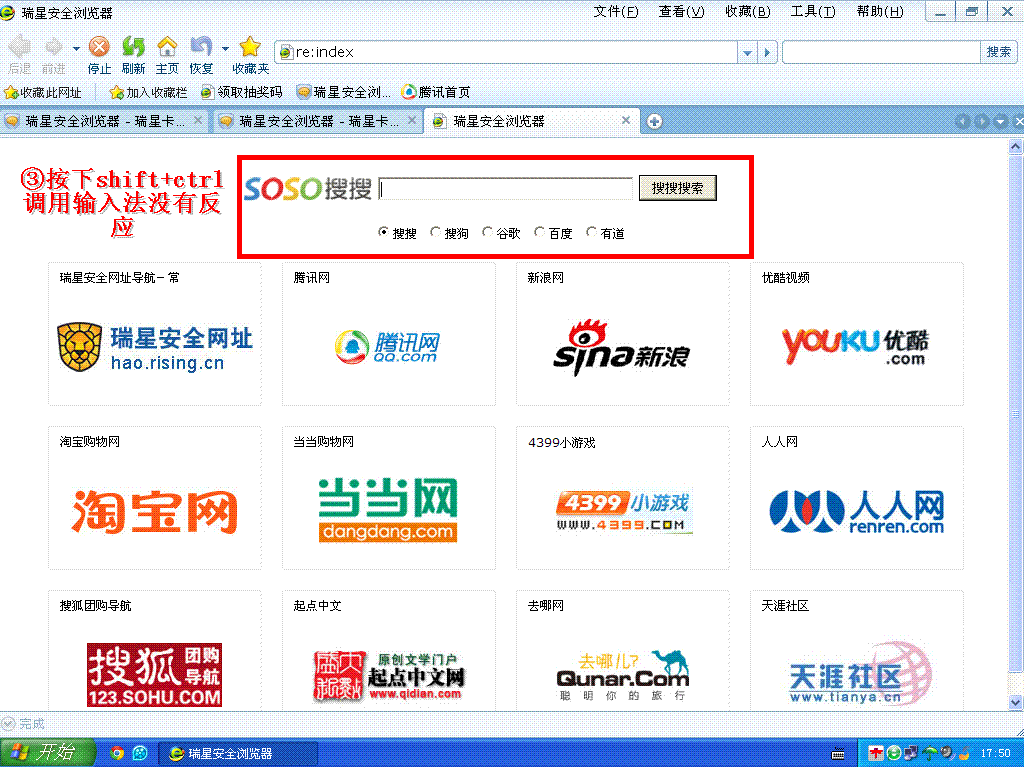Screen dimensions: 1024x767
Task: Open the 人人网 renren.com thumbnail
Action: click(857, 498)
